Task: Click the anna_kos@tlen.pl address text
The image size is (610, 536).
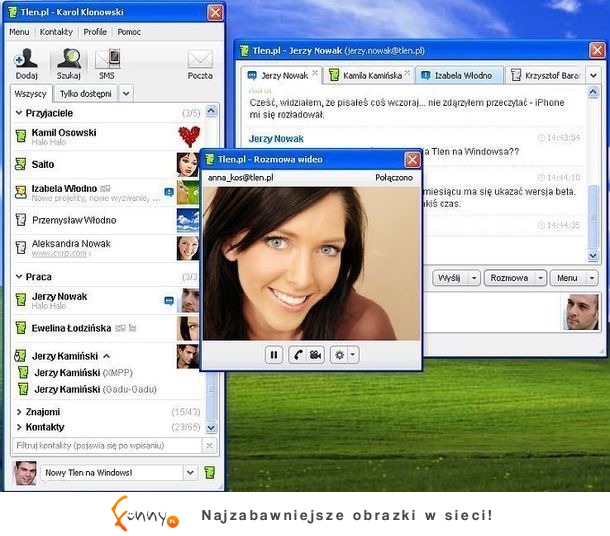Action: tap(240, 178)
